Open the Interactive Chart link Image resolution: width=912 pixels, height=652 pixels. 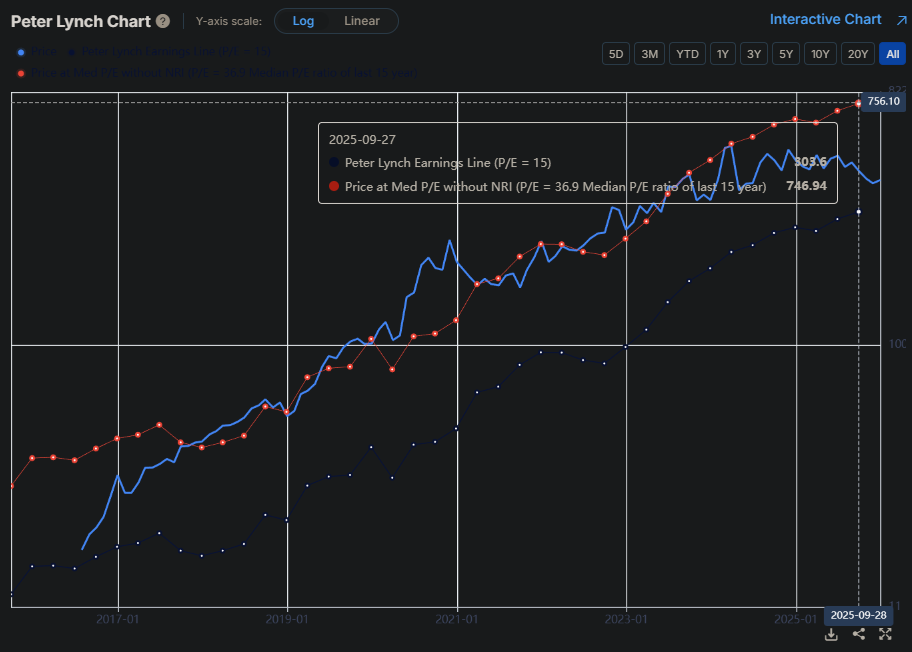825,19
